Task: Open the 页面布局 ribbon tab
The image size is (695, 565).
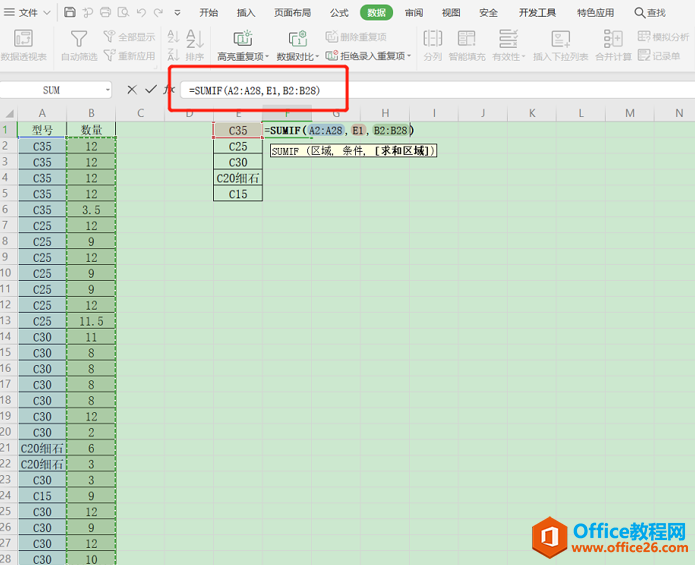Action: pos(293,12)
